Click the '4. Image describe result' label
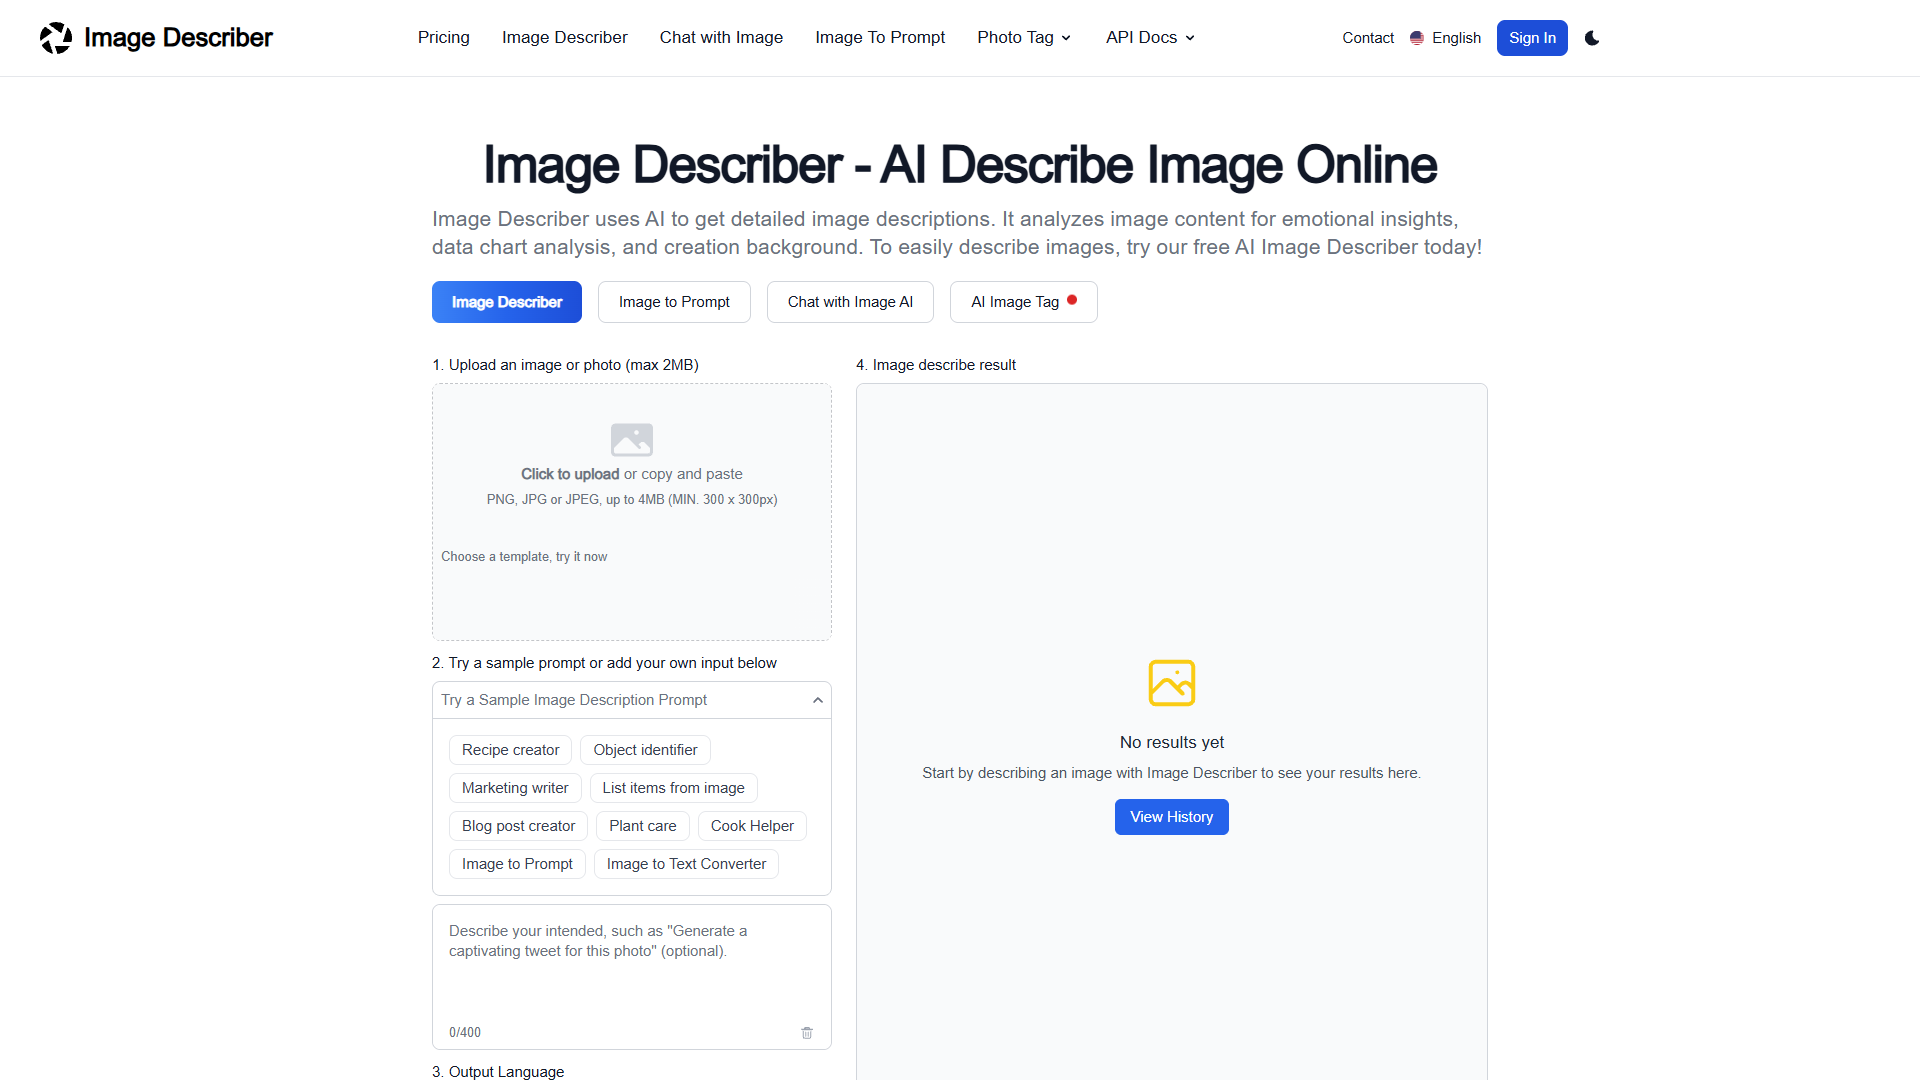The width and height of the screenshot is (1920, 1080). pos(936,365)
